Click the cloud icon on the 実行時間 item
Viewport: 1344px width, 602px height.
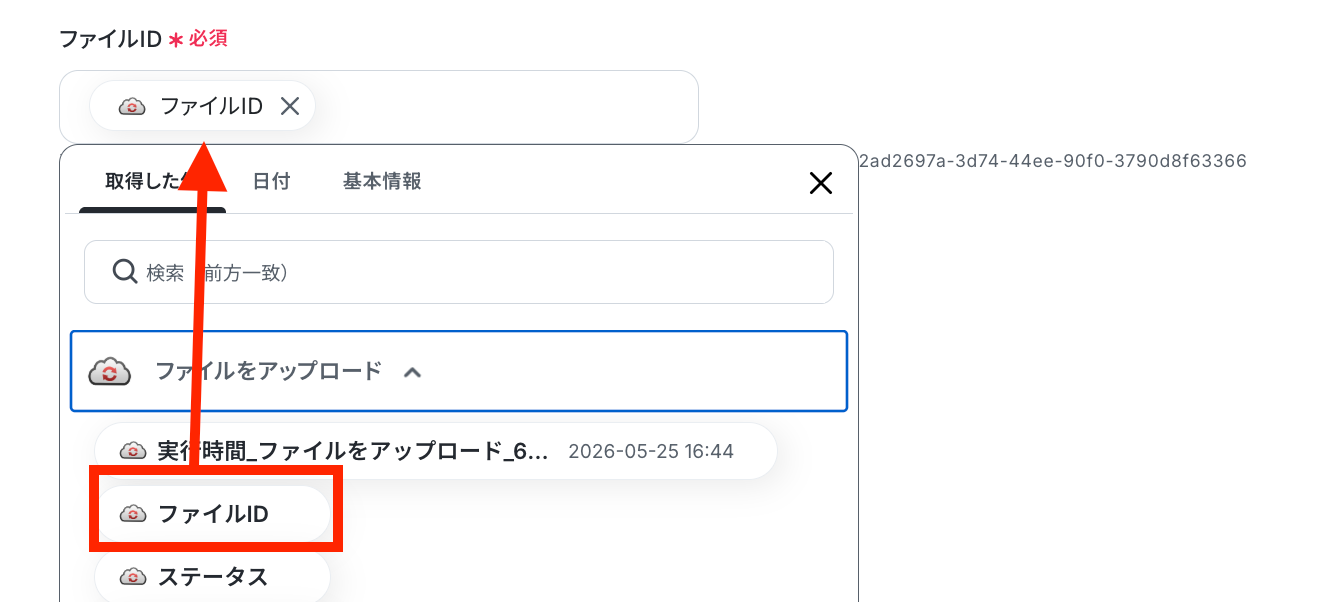click(x=133, y=451)
